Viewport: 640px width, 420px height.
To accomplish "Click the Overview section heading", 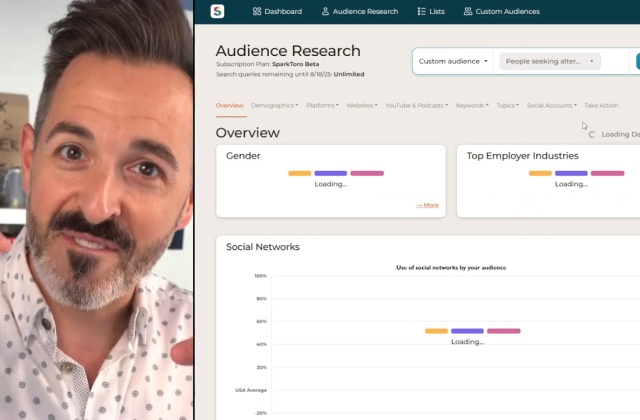I will click(x=248, y=133).
